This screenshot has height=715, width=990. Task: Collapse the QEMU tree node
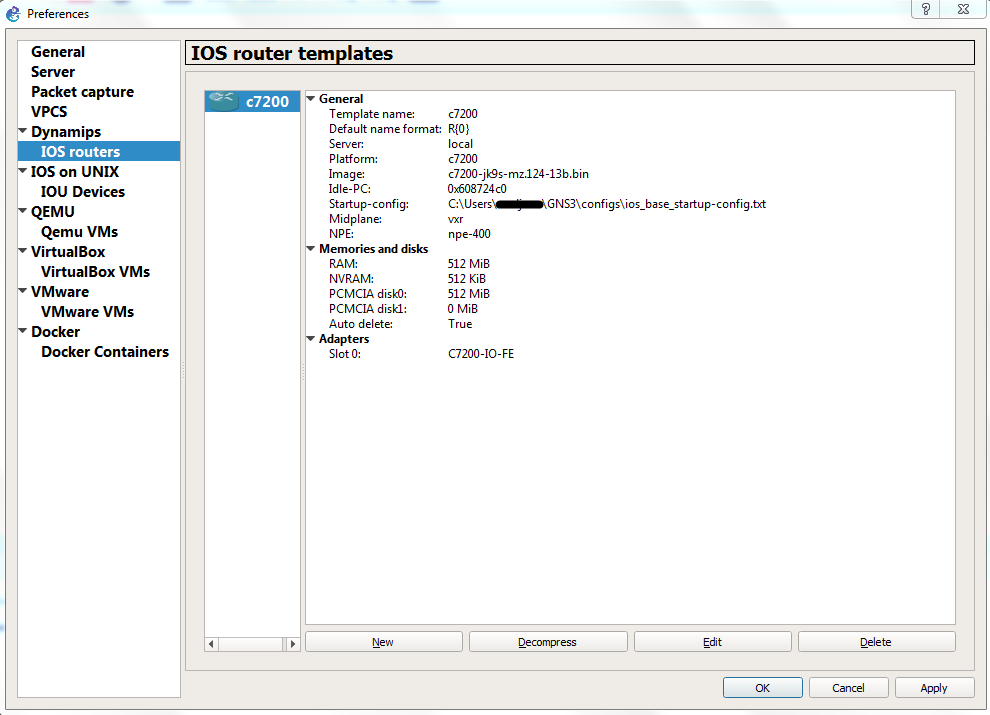tap(23, 211)
